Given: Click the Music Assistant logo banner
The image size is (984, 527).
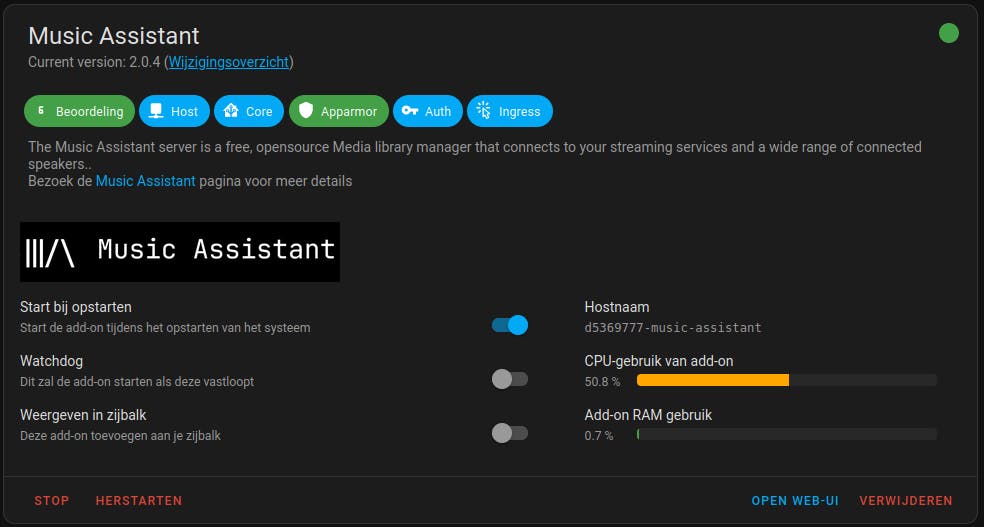Looking at the screenshot, I should click(180, 251).
